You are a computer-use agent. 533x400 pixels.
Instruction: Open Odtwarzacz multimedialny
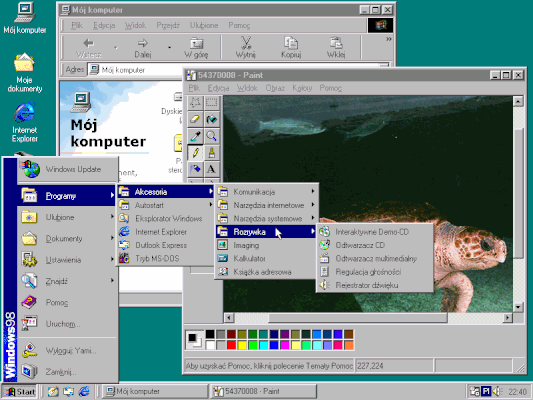(x=375, y=258)
